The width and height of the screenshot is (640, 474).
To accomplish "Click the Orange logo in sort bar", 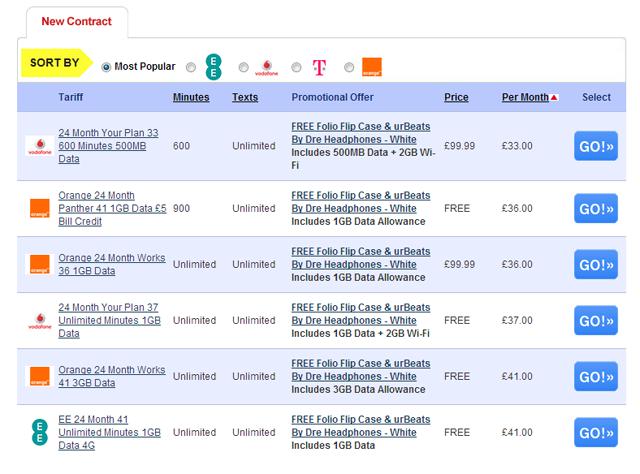I will (372, 67).
